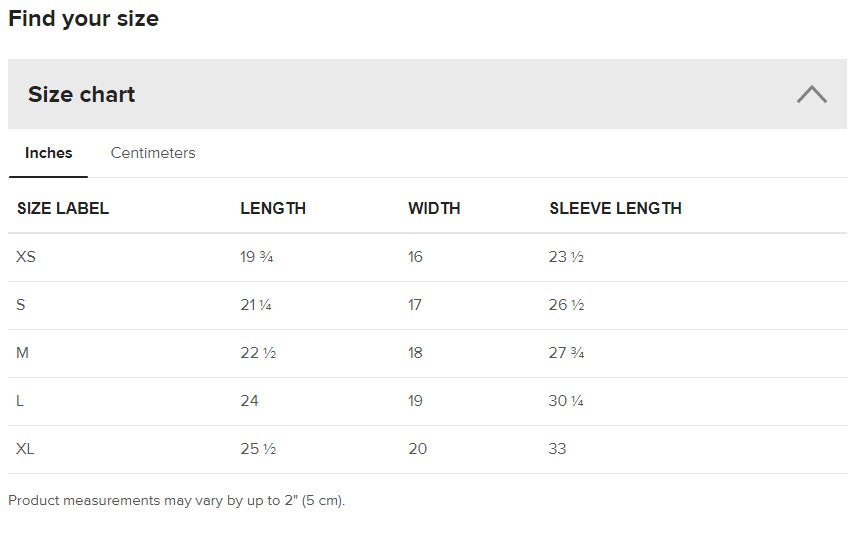
Task: Click the LENGTH column header
Action: [273, 209]
